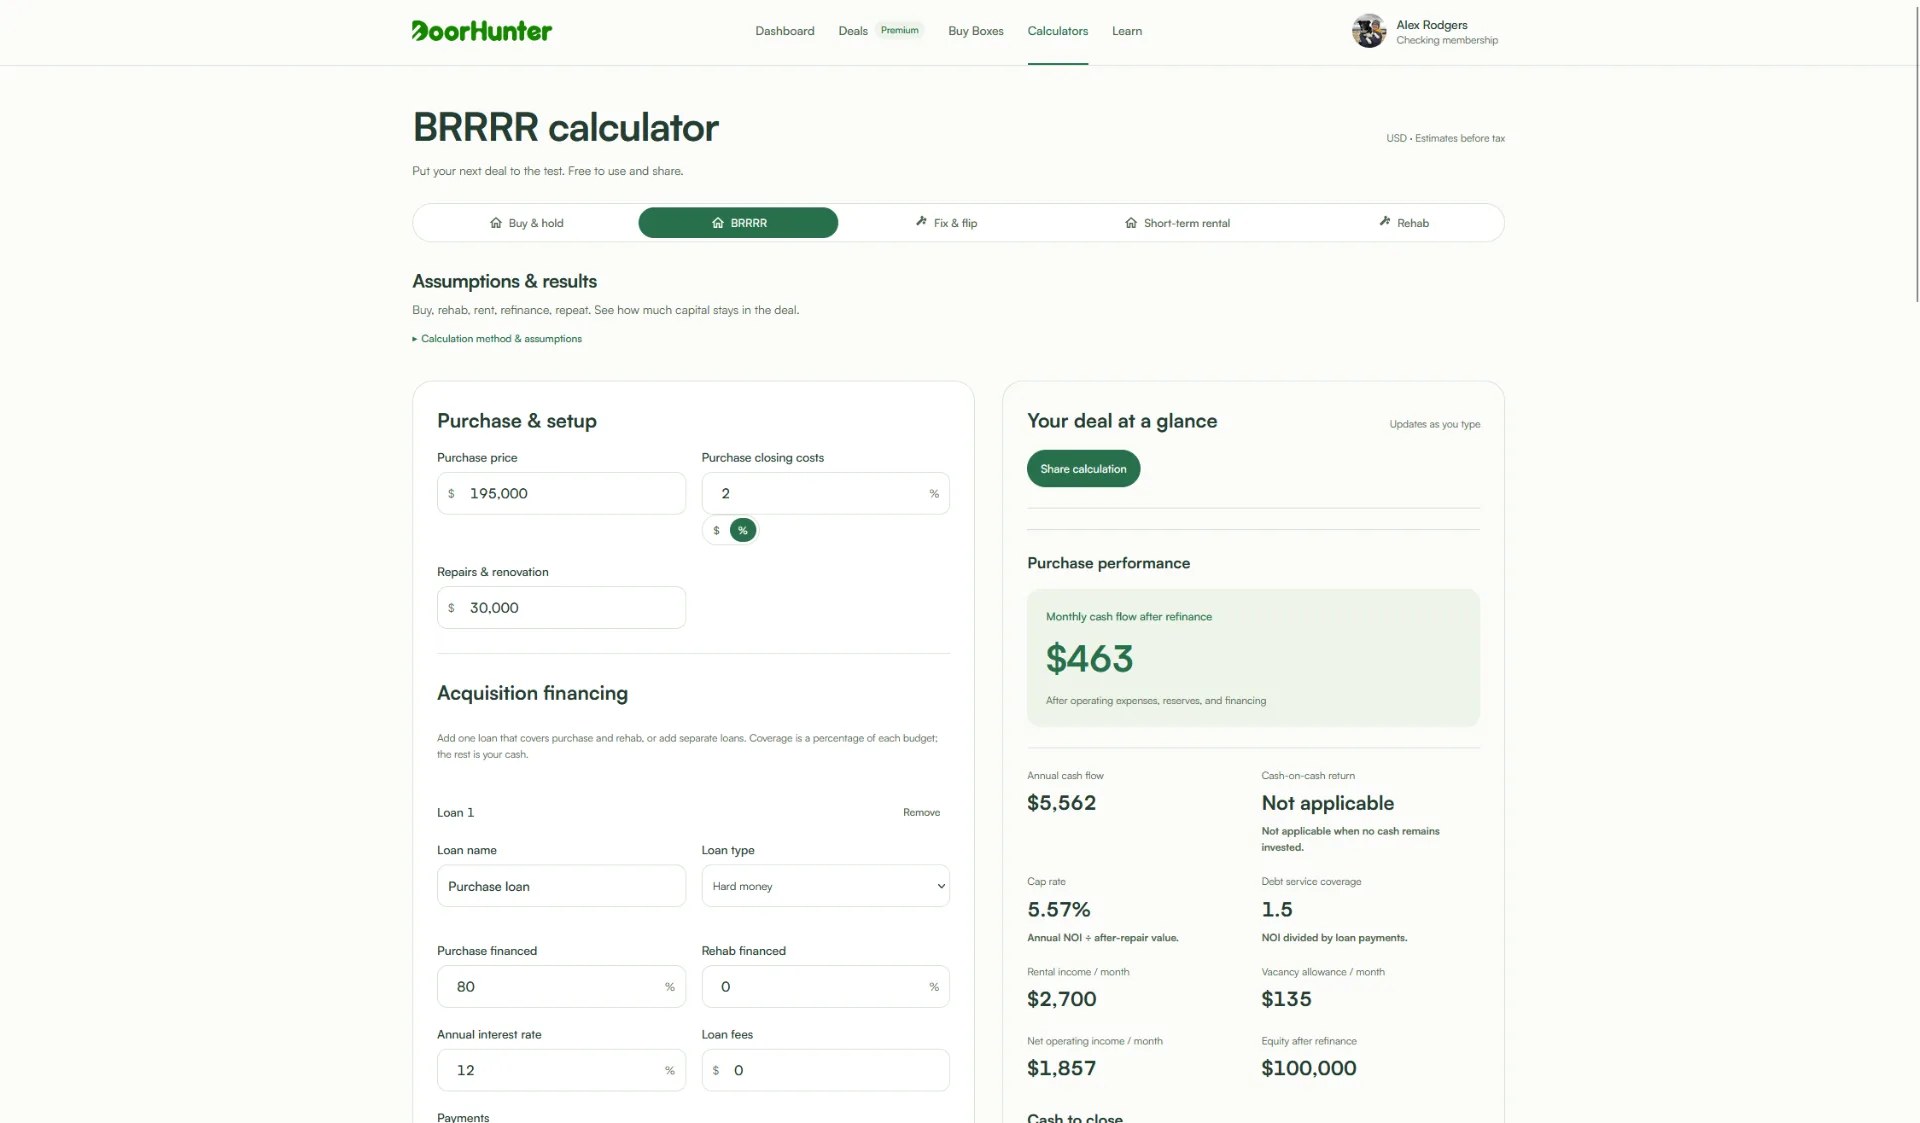Screen dimensions: 1920x1123
Task: Click the $2,700 rental income value
Action: pyautogui.click(x=1061, y=999)
